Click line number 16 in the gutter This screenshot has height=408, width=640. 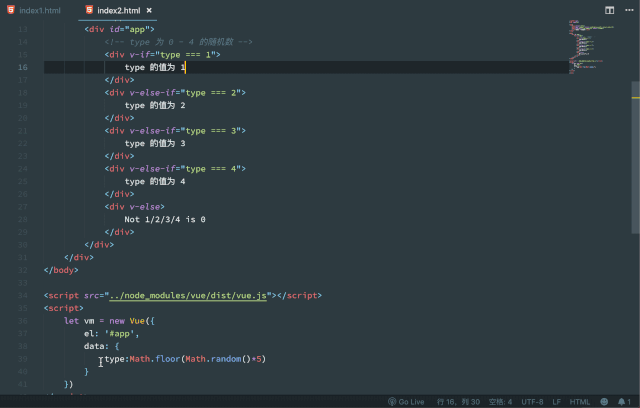[x=23, y=67]
